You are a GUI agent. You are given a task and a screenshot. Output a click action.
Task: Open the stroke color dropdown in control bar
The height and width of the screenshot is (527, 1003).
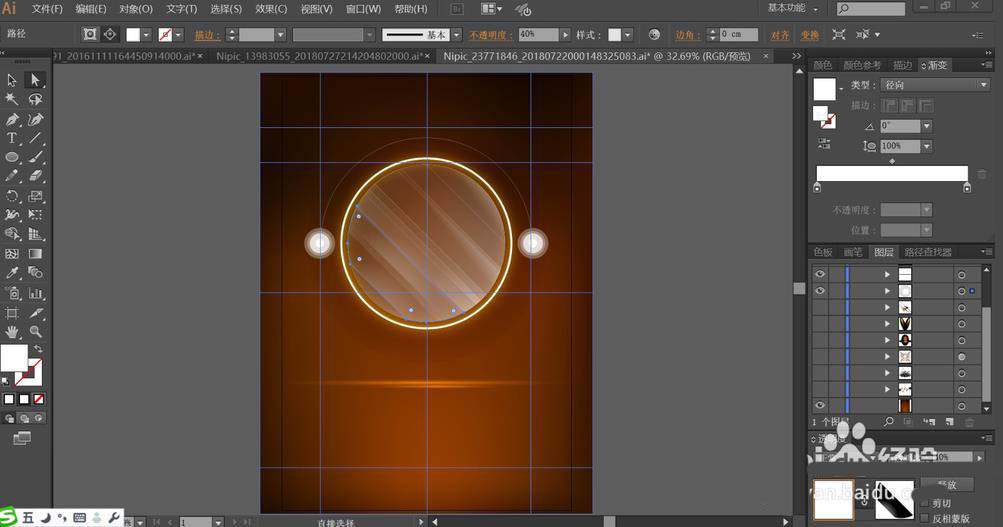click(178, 35)
